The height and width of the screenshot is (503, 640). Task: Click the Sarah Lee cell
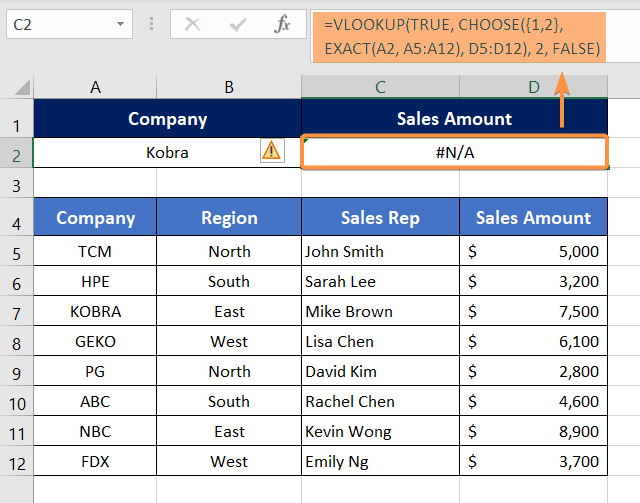pyautogui.click(x=380, y=281)
